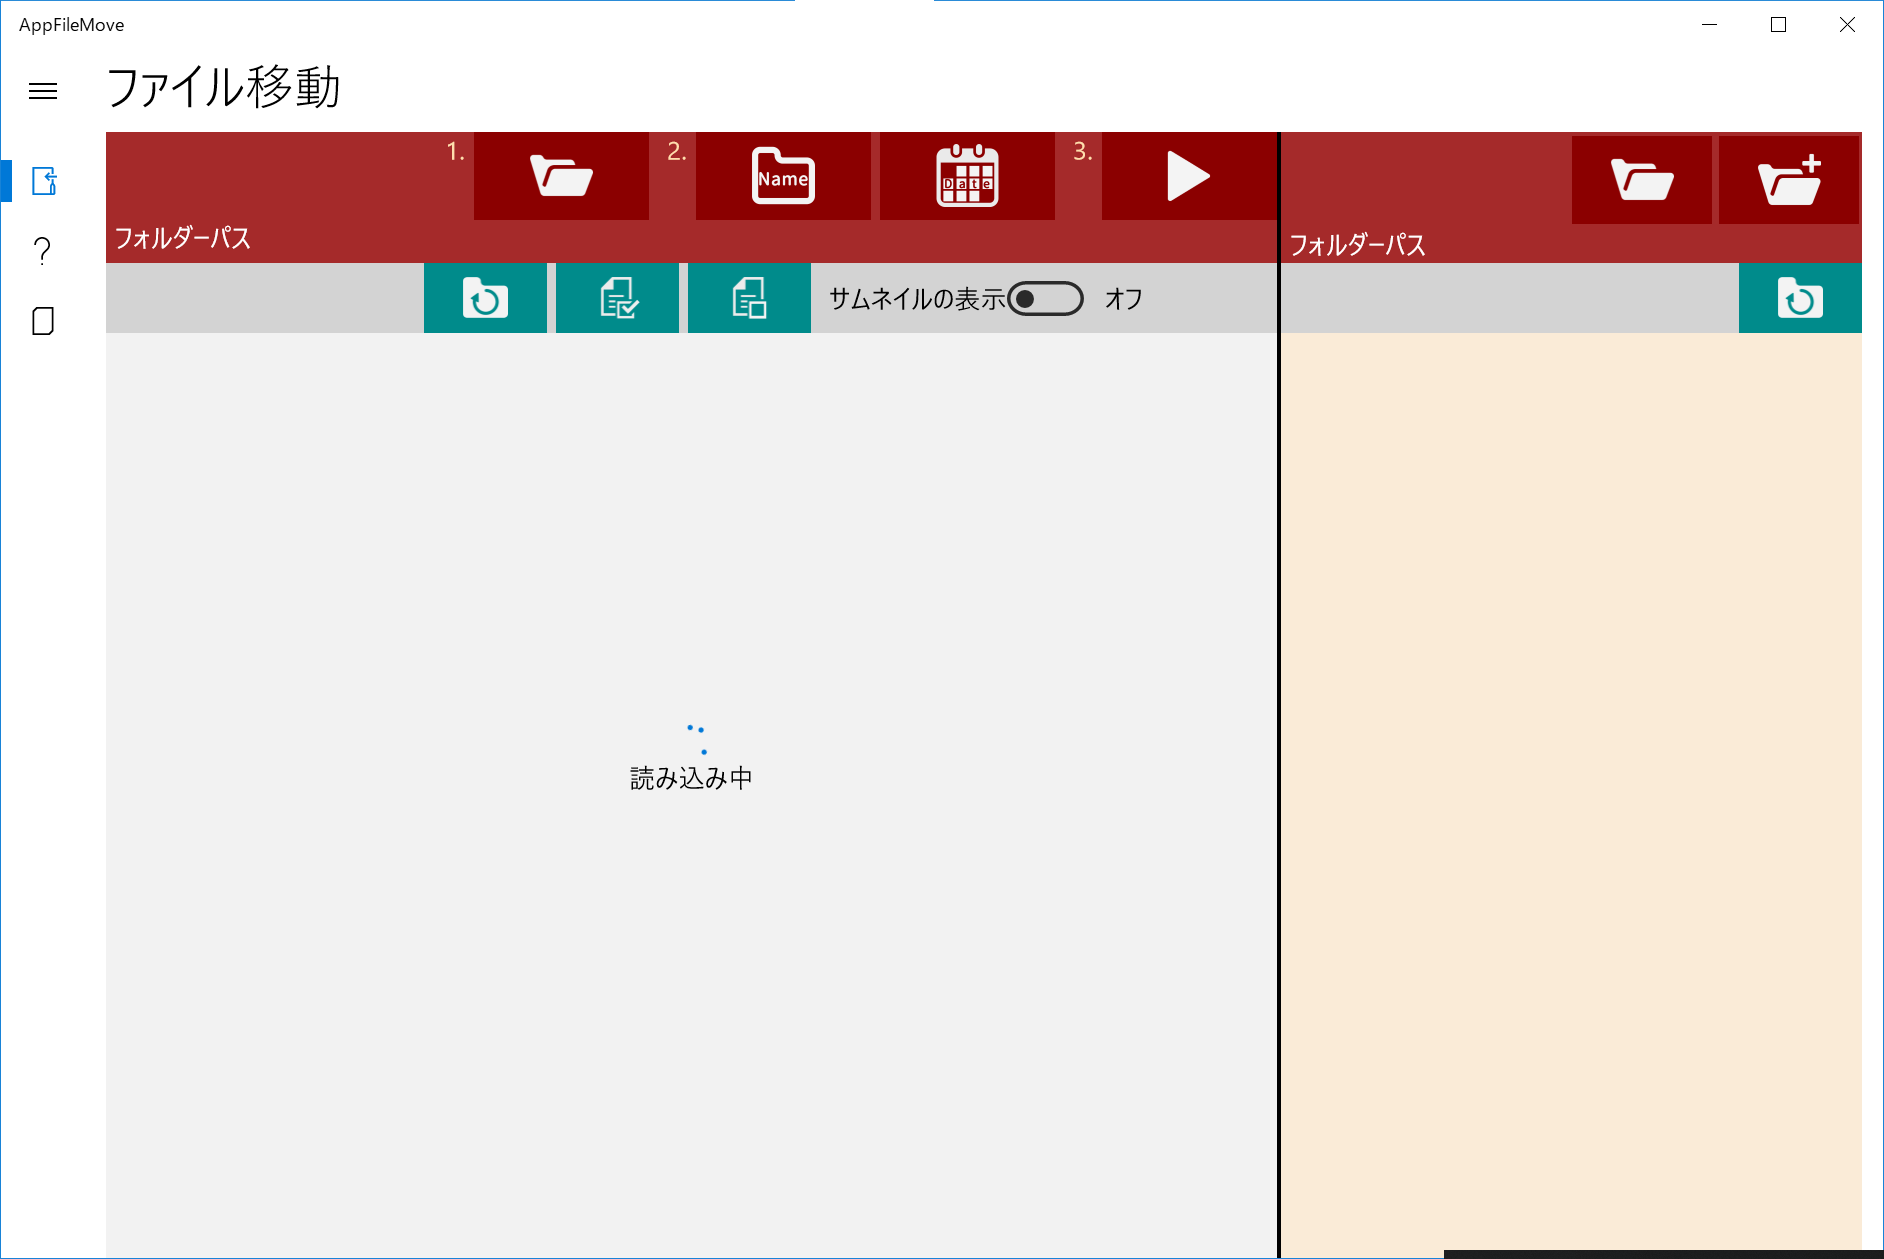Open the help question mark page
Viewport: 1884px width, 1259px height.
pos(43,251)
